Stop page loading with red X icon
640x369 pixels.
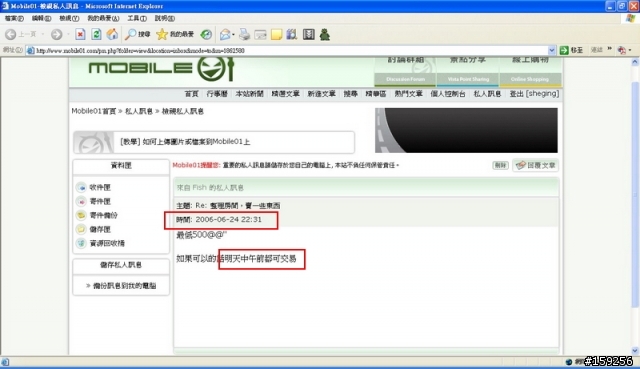80,34
